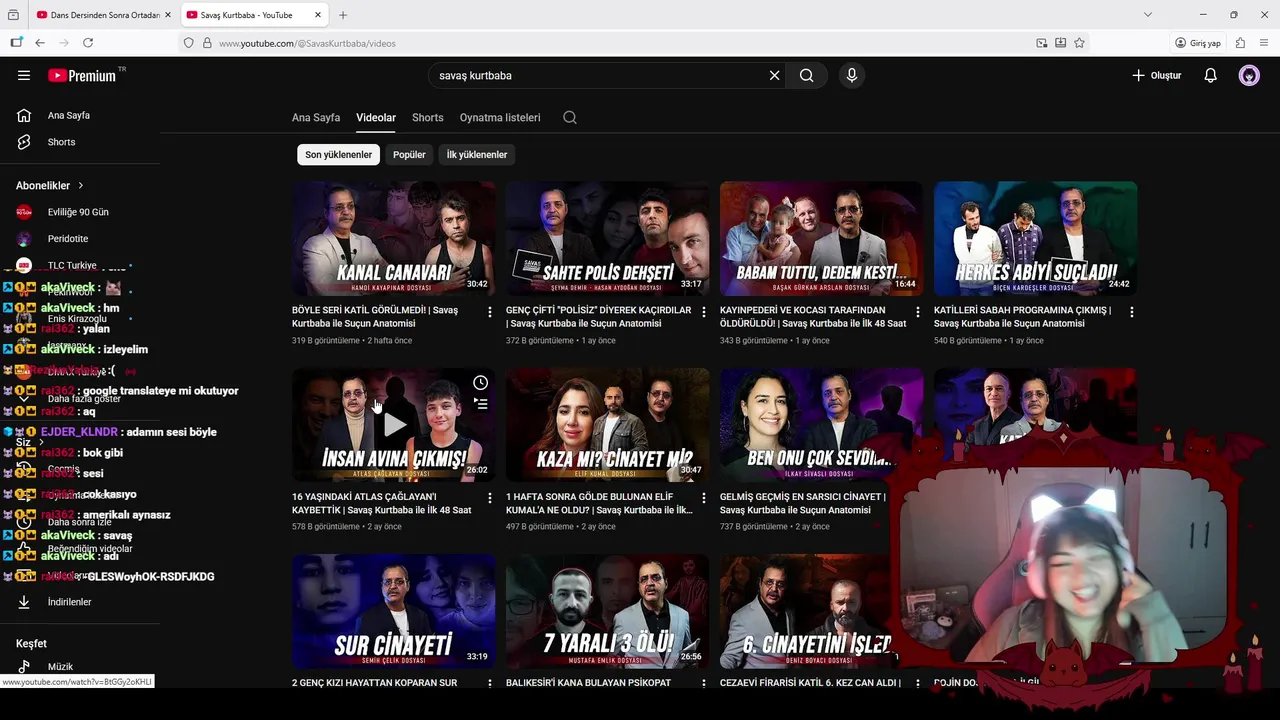Select the İlk yüklenenler filter chip
The height and width of the screenshot is (720, 1280).
click(477, 155)
